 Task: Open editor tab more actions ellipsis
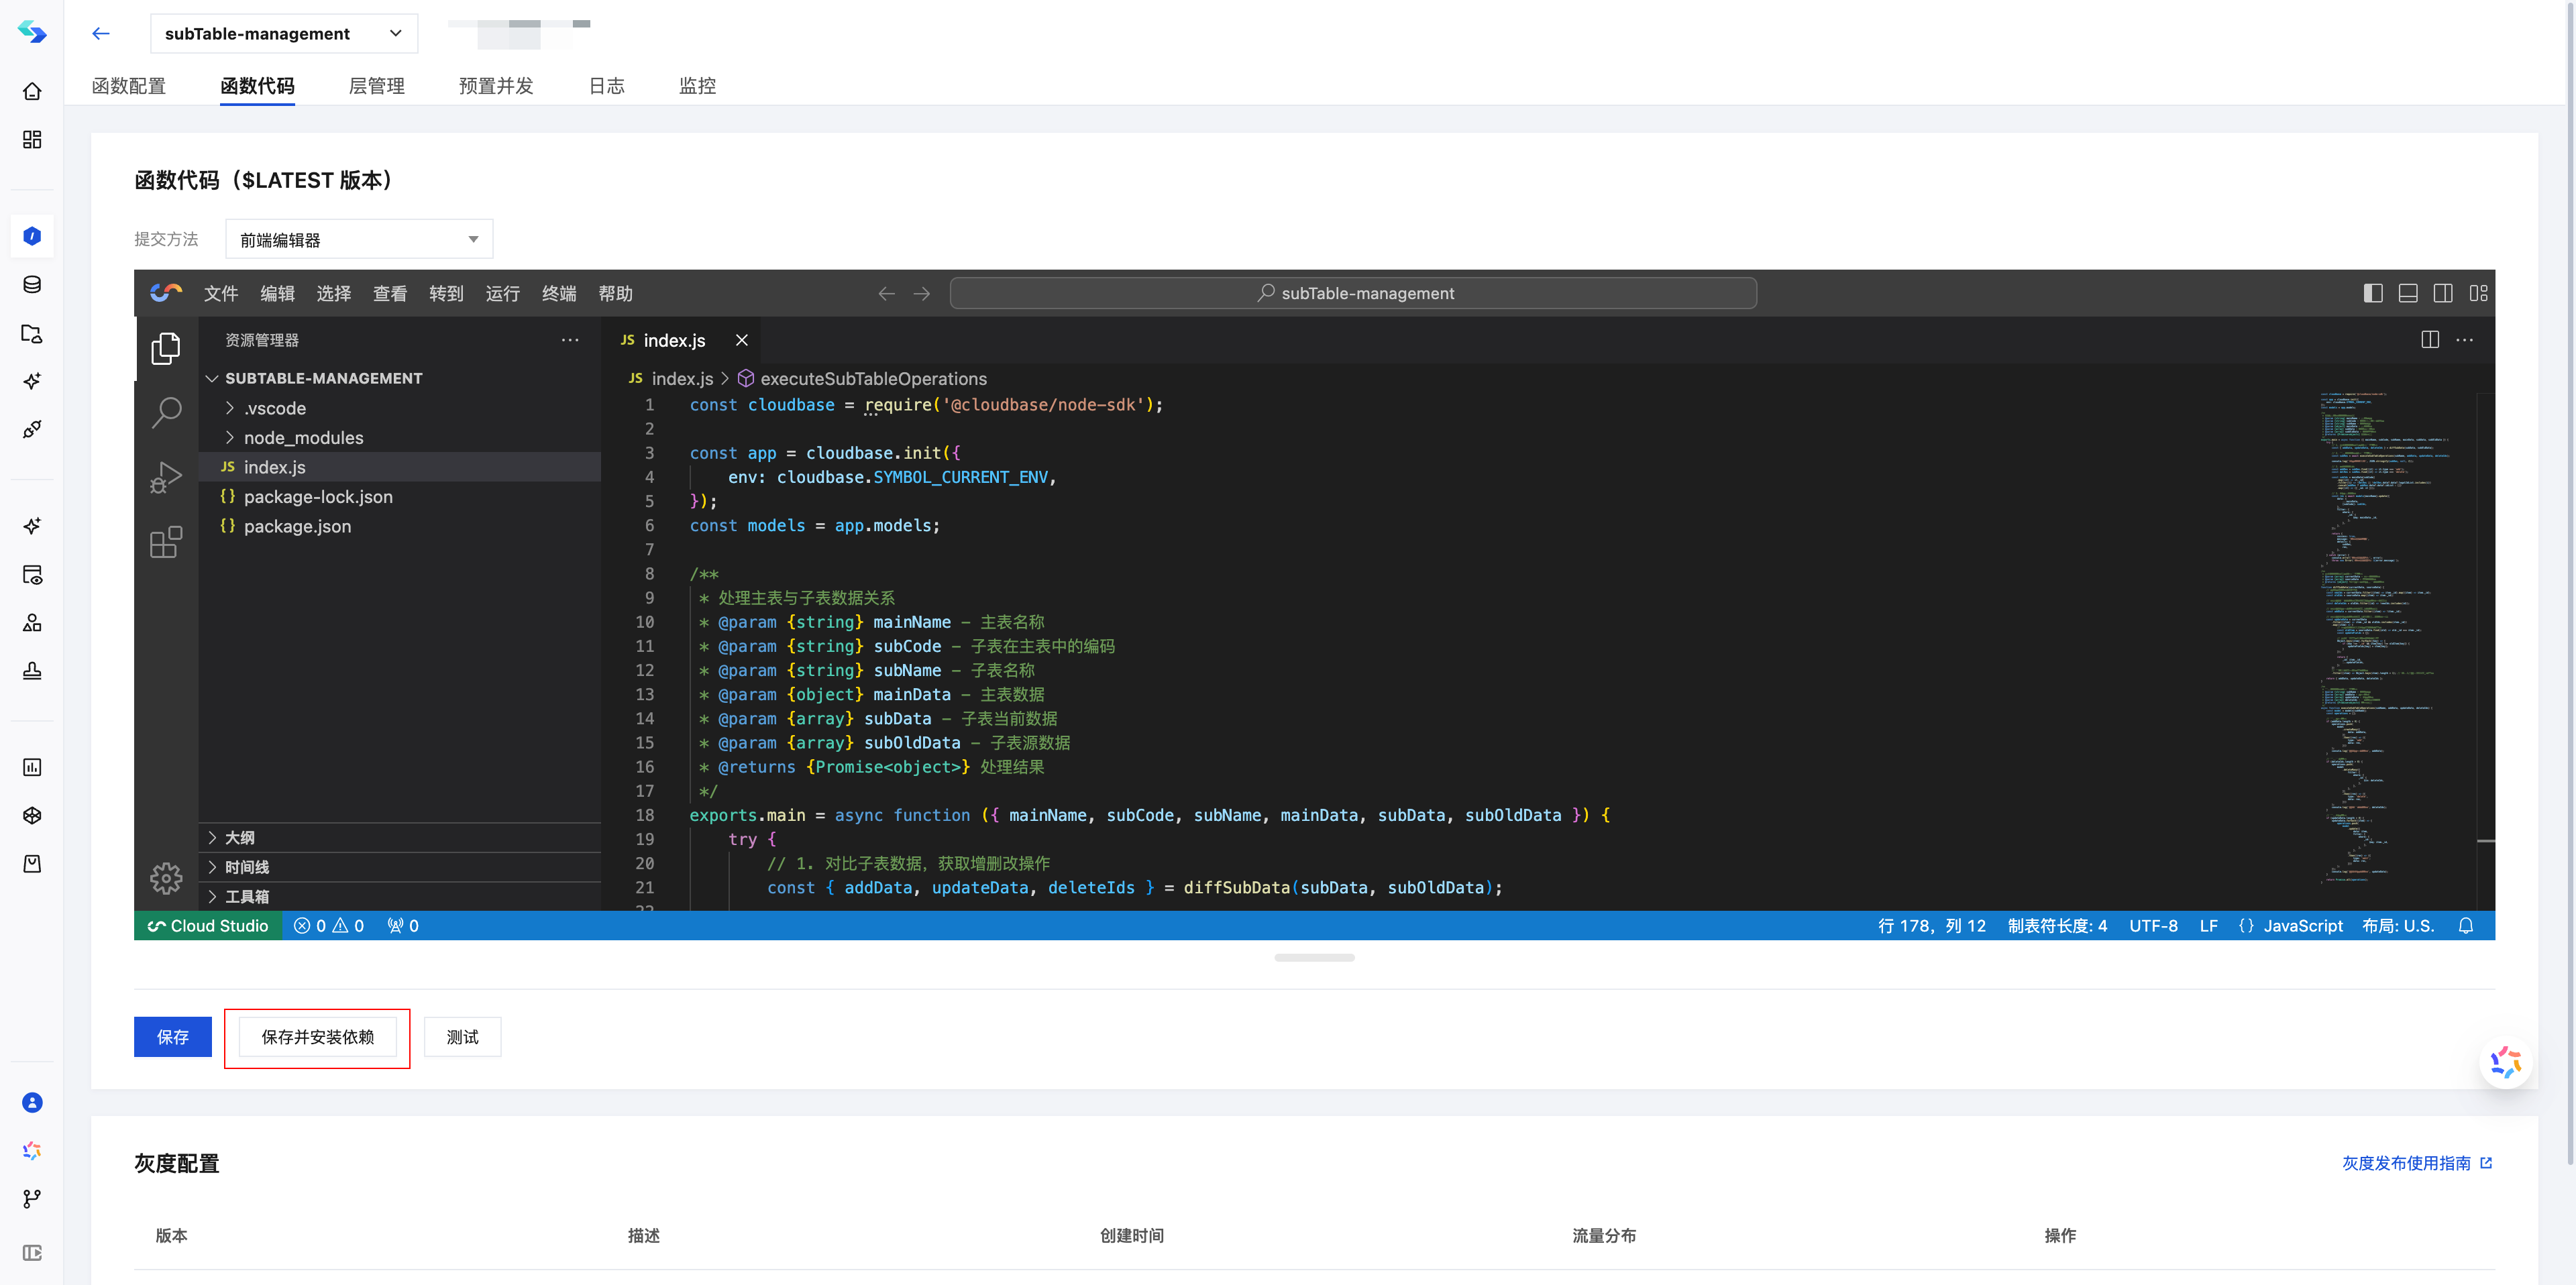(2465, 340)
